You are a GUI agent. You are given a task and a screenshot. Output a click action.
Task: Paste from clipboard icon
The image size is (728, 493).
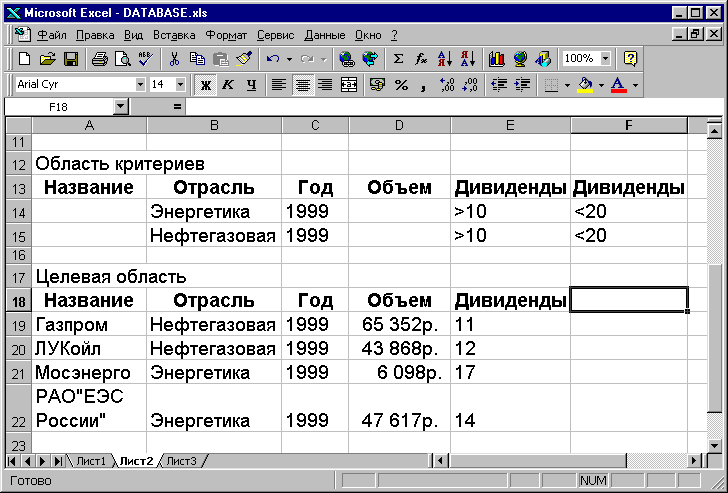tap(221, 59)
